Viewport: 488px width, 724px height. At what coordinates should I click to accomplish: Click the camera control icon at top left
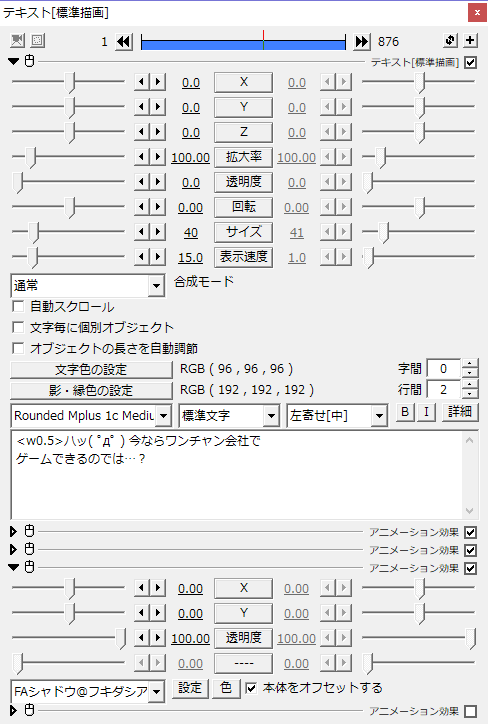click(18, 41)
